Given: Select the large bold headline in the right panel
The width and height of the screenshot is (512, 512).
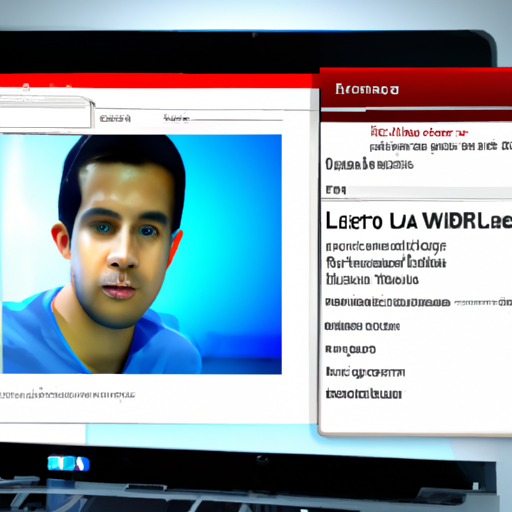Looking at the screenshot, I should (418, 221).
